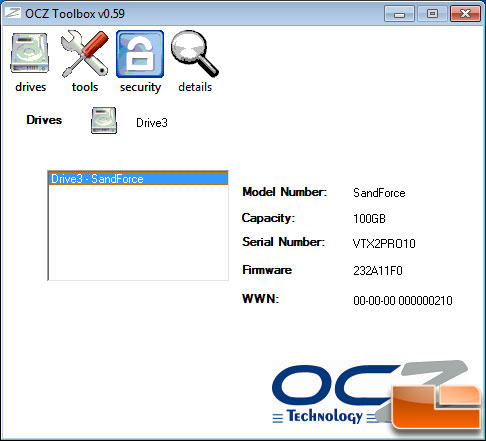This screenshot has width=486, height=441.
Task: Click the 'Firmware' label
Action: pyautogui.click(x=267, y=270)
